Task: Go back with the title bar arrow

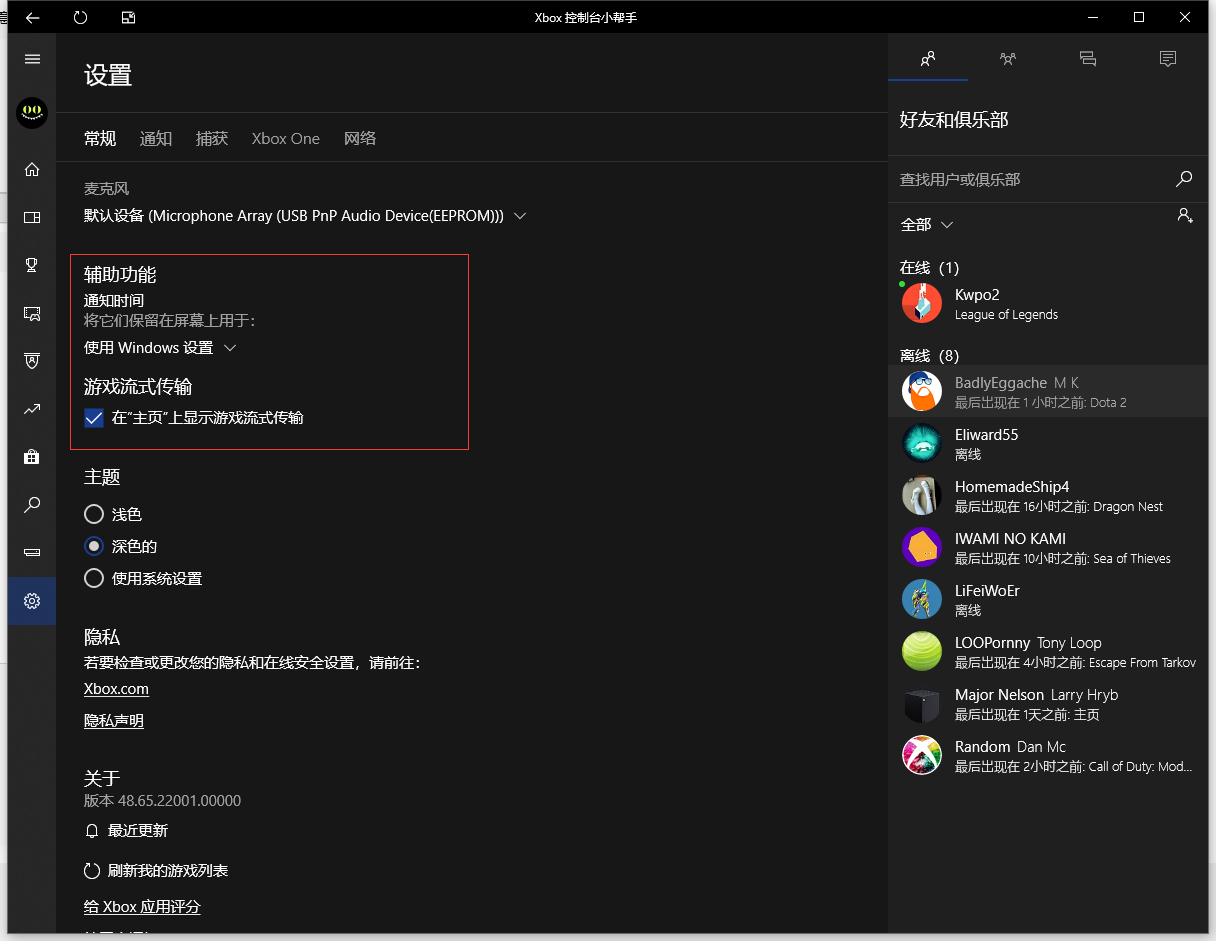Action: click(32, 17)
